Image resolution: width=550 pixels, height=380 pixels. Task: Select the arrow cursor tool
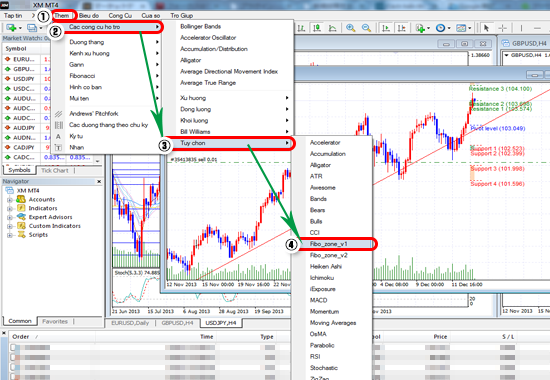pyautogui.click(x=487, y=28)
